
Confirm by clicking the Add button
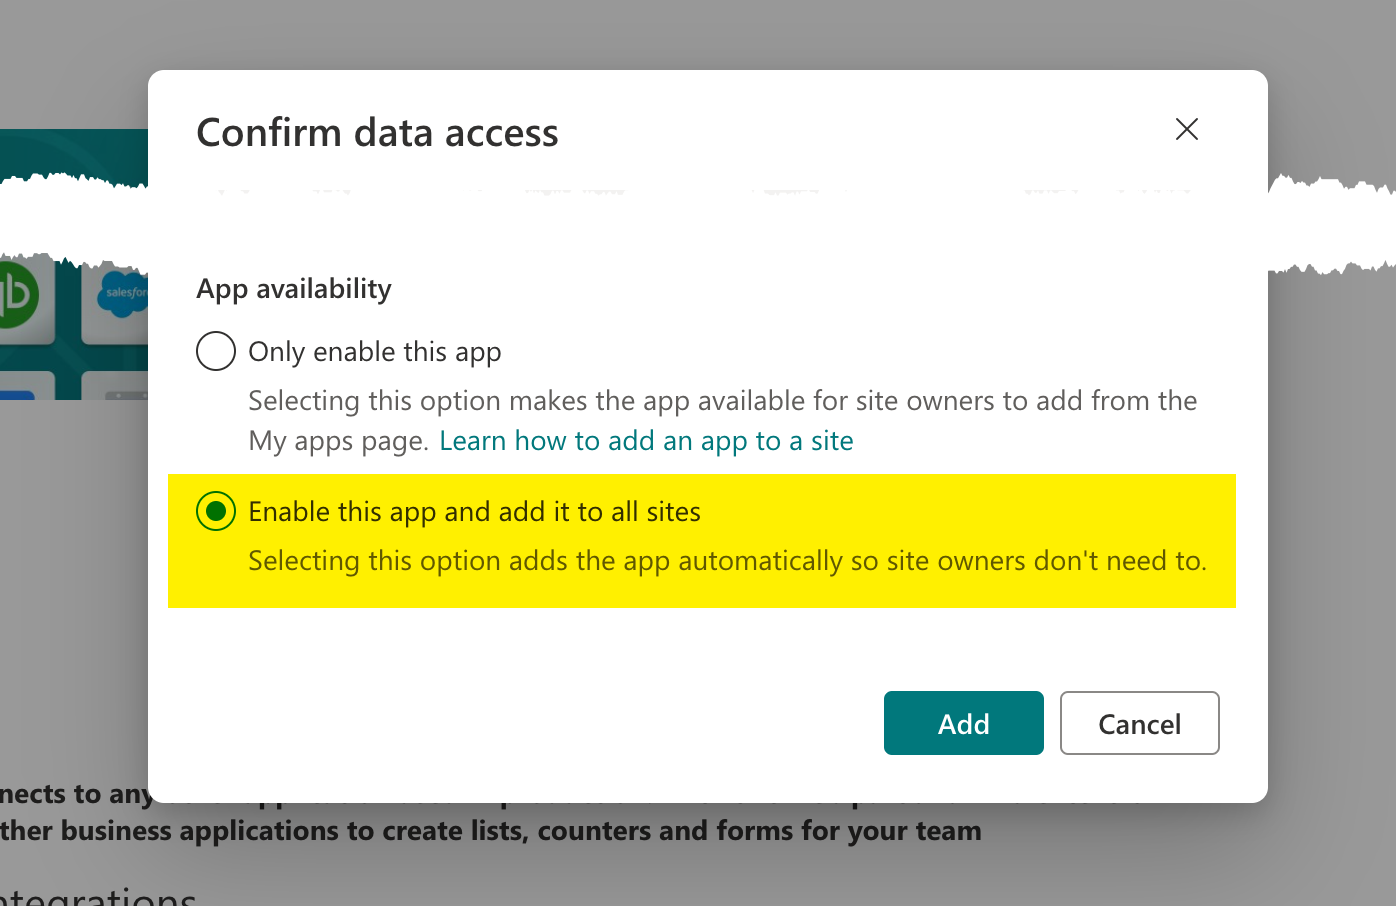pos(964,723)
